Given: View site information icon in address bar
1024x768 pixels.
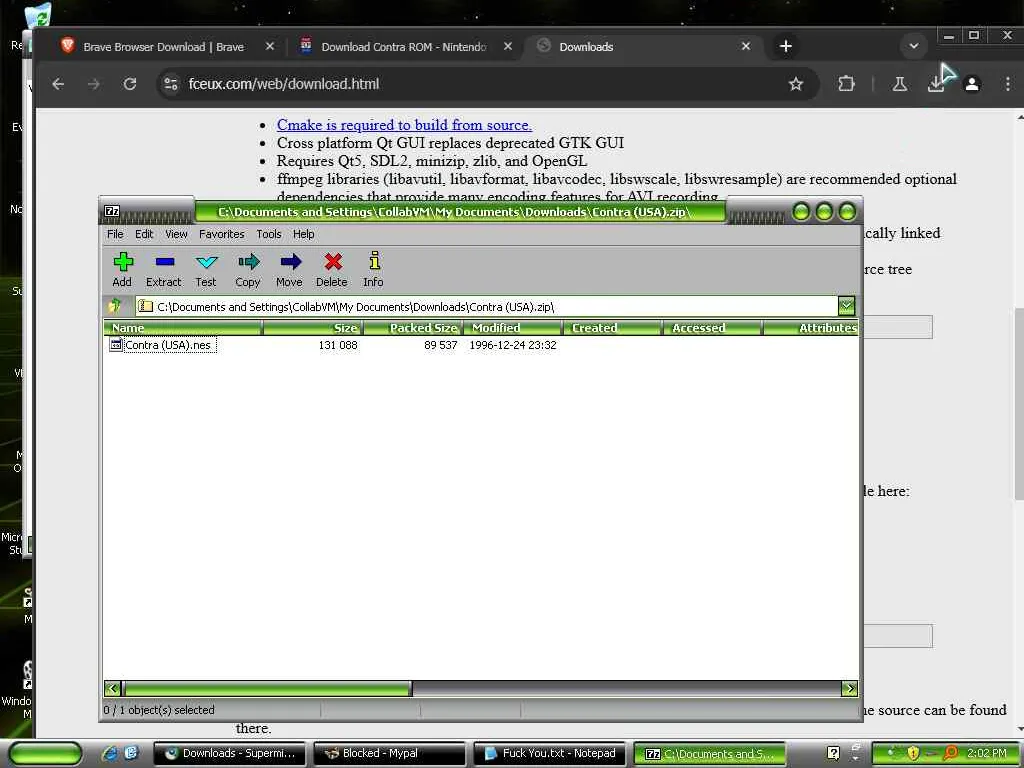Looking at the screenshot, I should tap(171, 84).
